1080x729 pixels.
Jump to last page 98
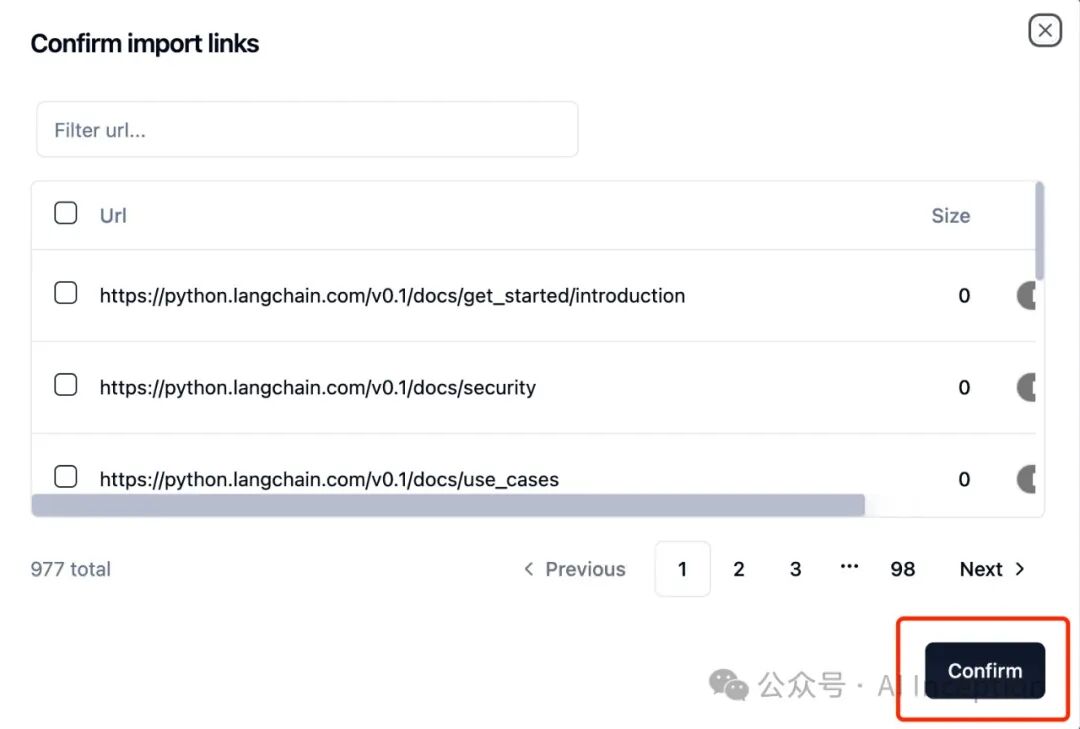click(903, 569)
